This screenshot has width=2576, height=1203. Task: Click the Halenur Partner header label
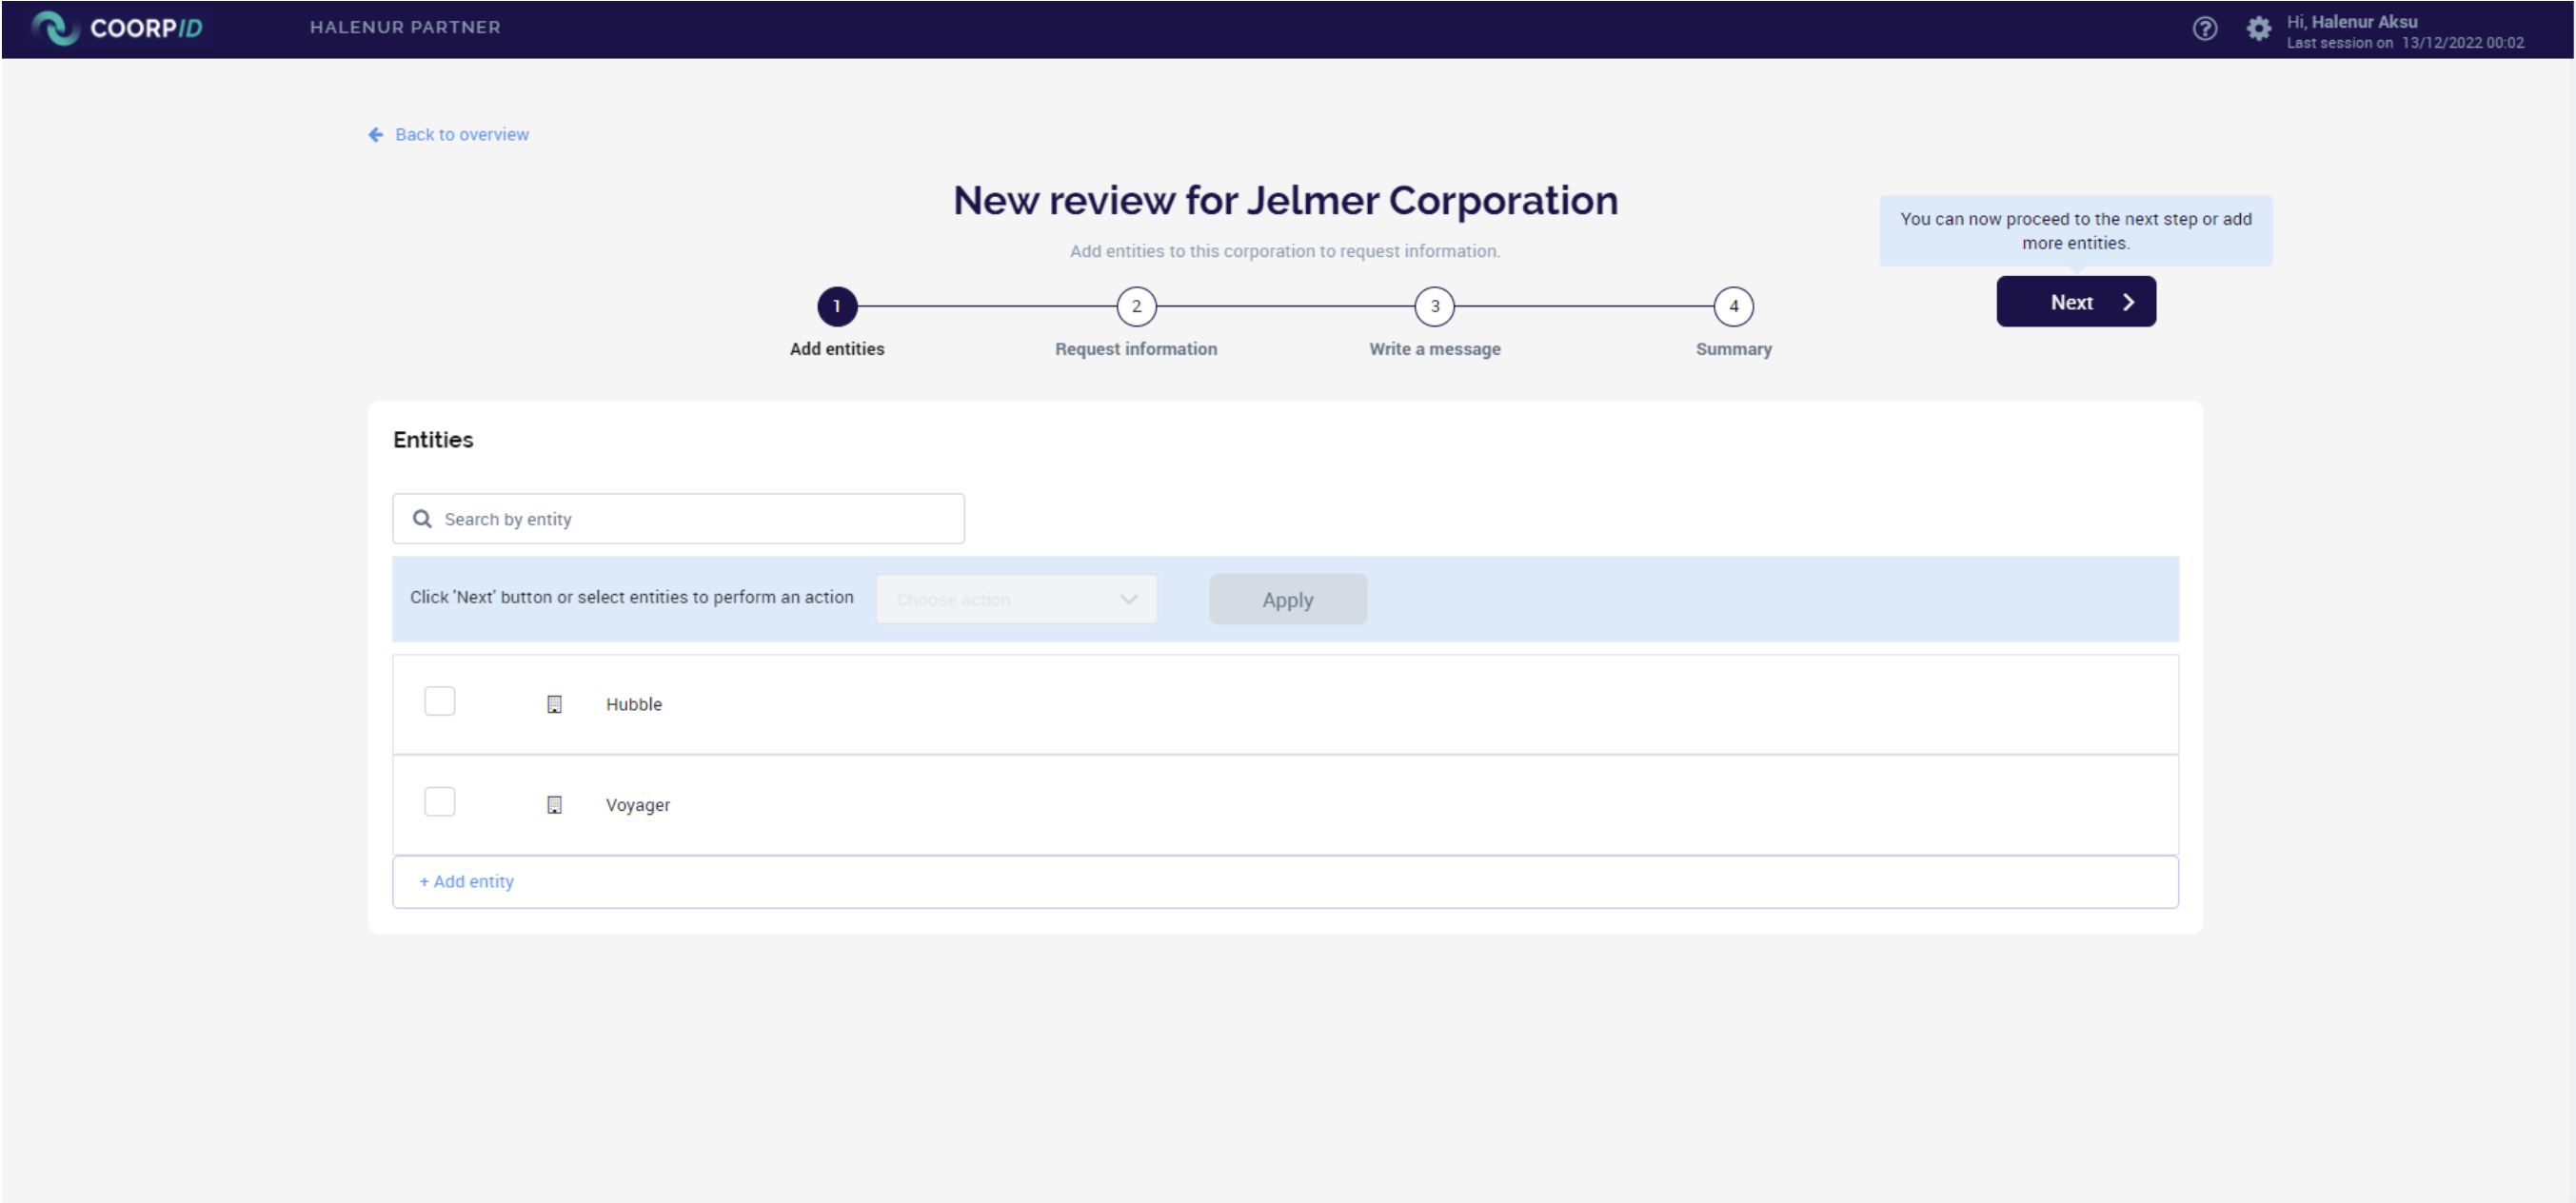[405, 27]
